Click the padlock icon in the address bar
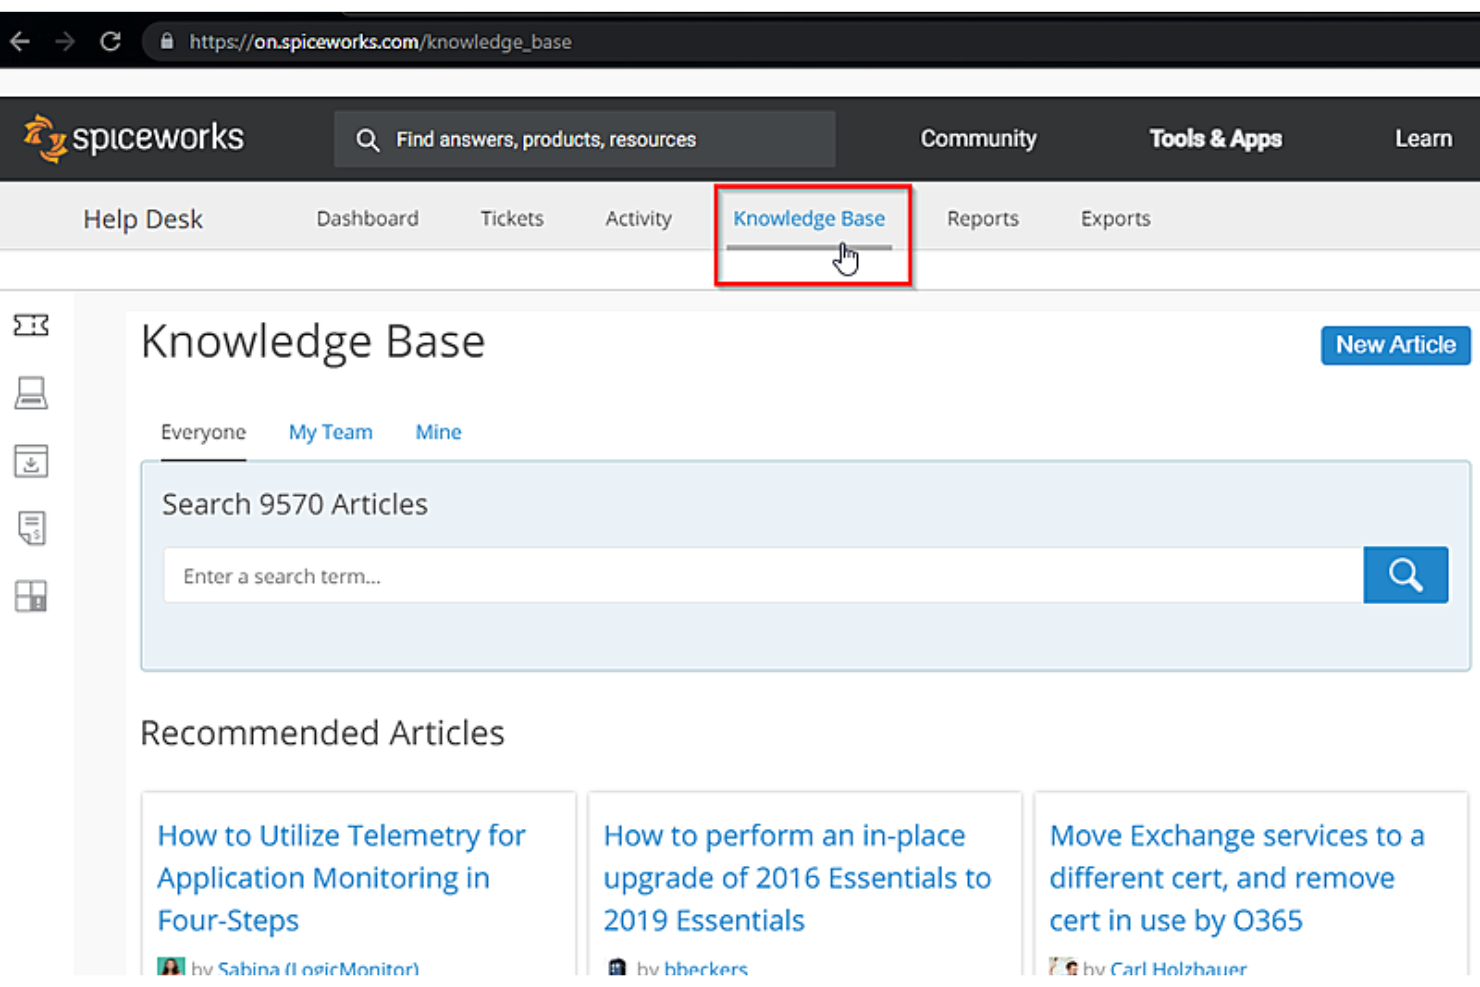Viewport: 1480px width, 987px height. click(x=166, y=42)
